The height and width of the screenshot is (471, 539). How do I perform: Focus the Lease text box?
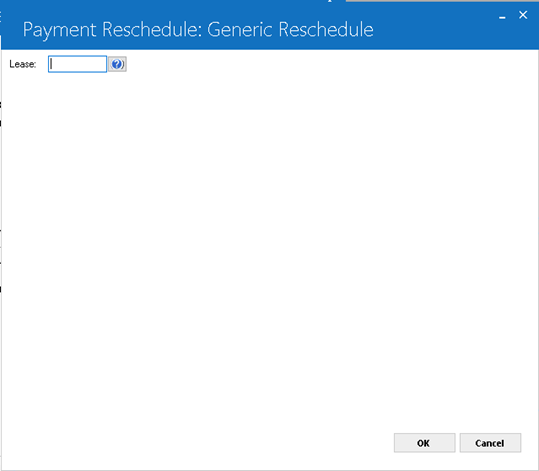(77, 64)
